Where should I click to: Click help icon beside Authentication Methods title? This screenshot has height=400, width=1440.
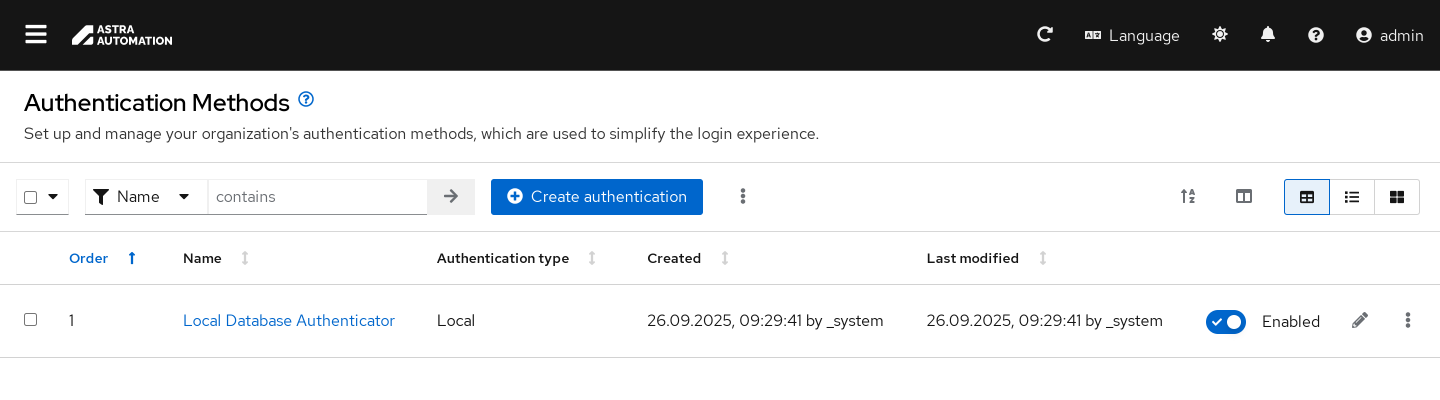coord(307,100)
